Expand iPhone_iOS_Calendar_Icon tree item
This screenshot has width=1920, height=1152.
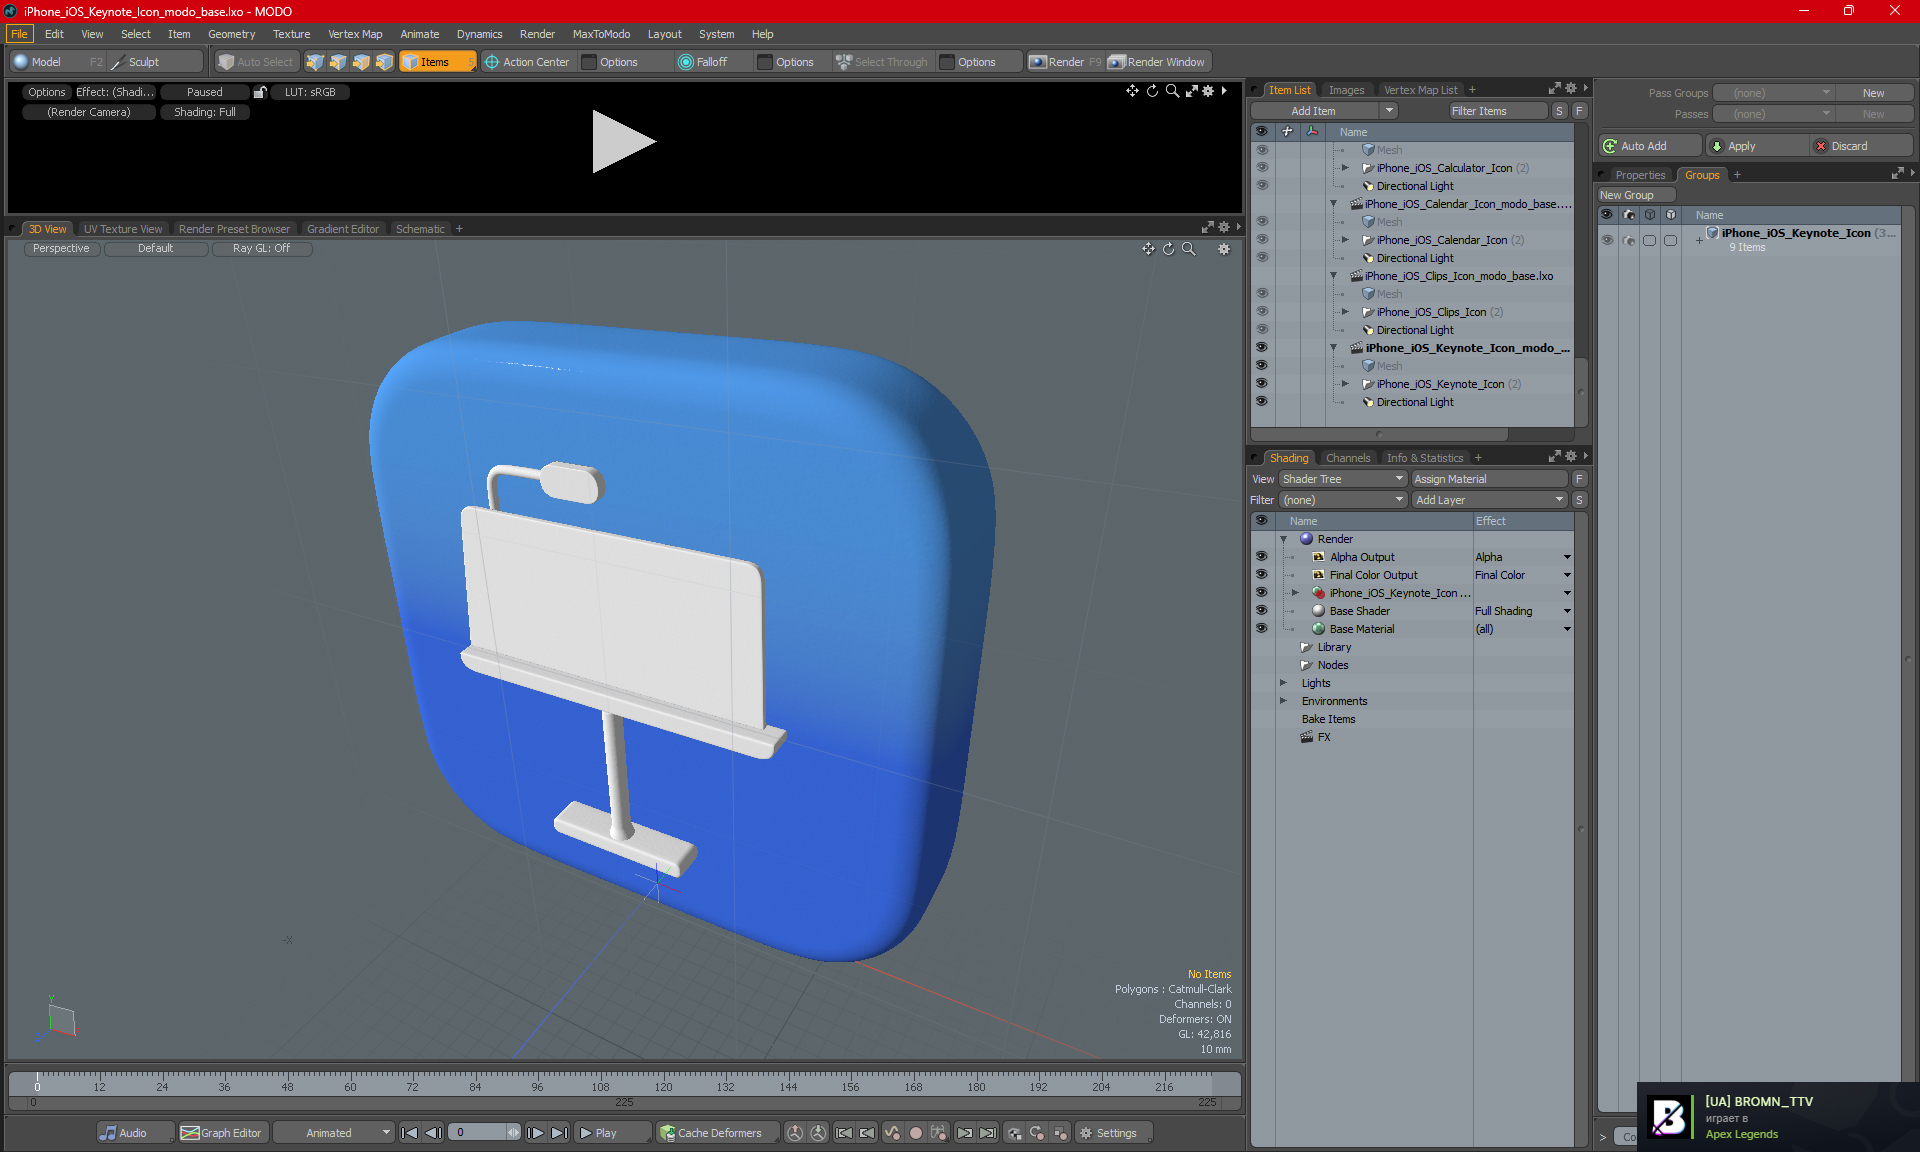tap(1345, 240)
